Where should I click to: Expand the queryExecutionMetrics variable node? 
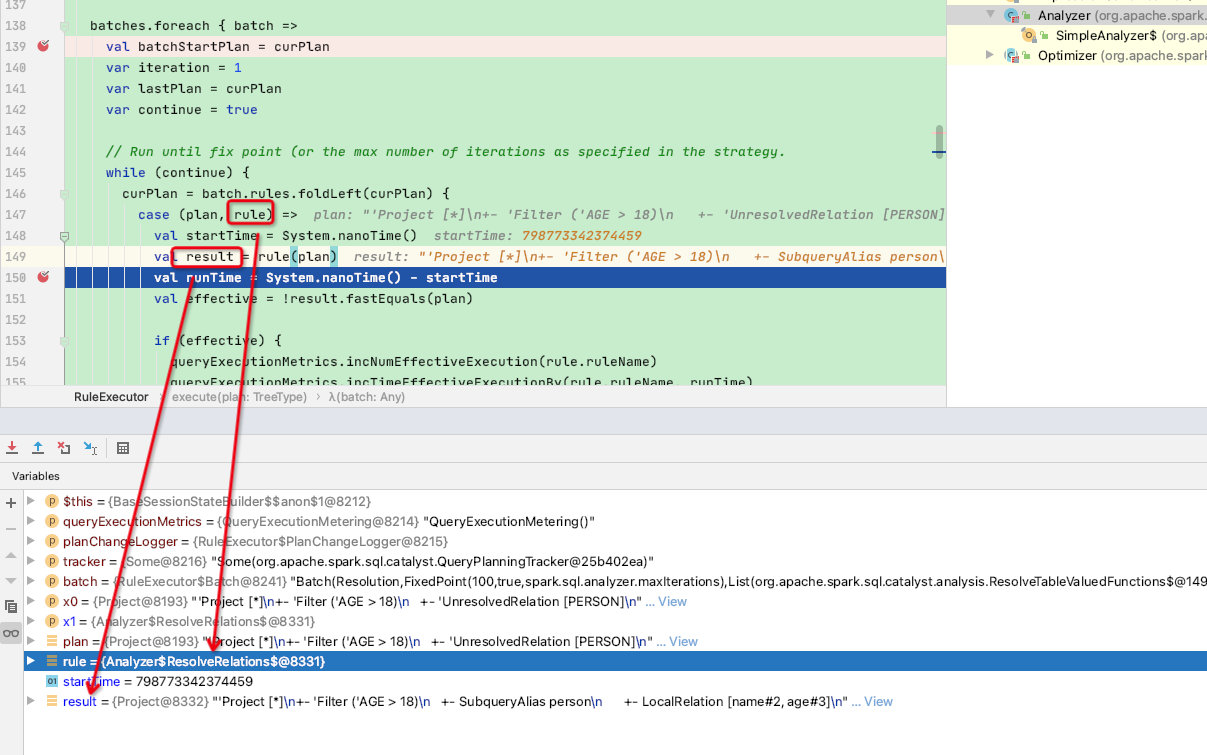pyautogui.click(x=31, y=521)
